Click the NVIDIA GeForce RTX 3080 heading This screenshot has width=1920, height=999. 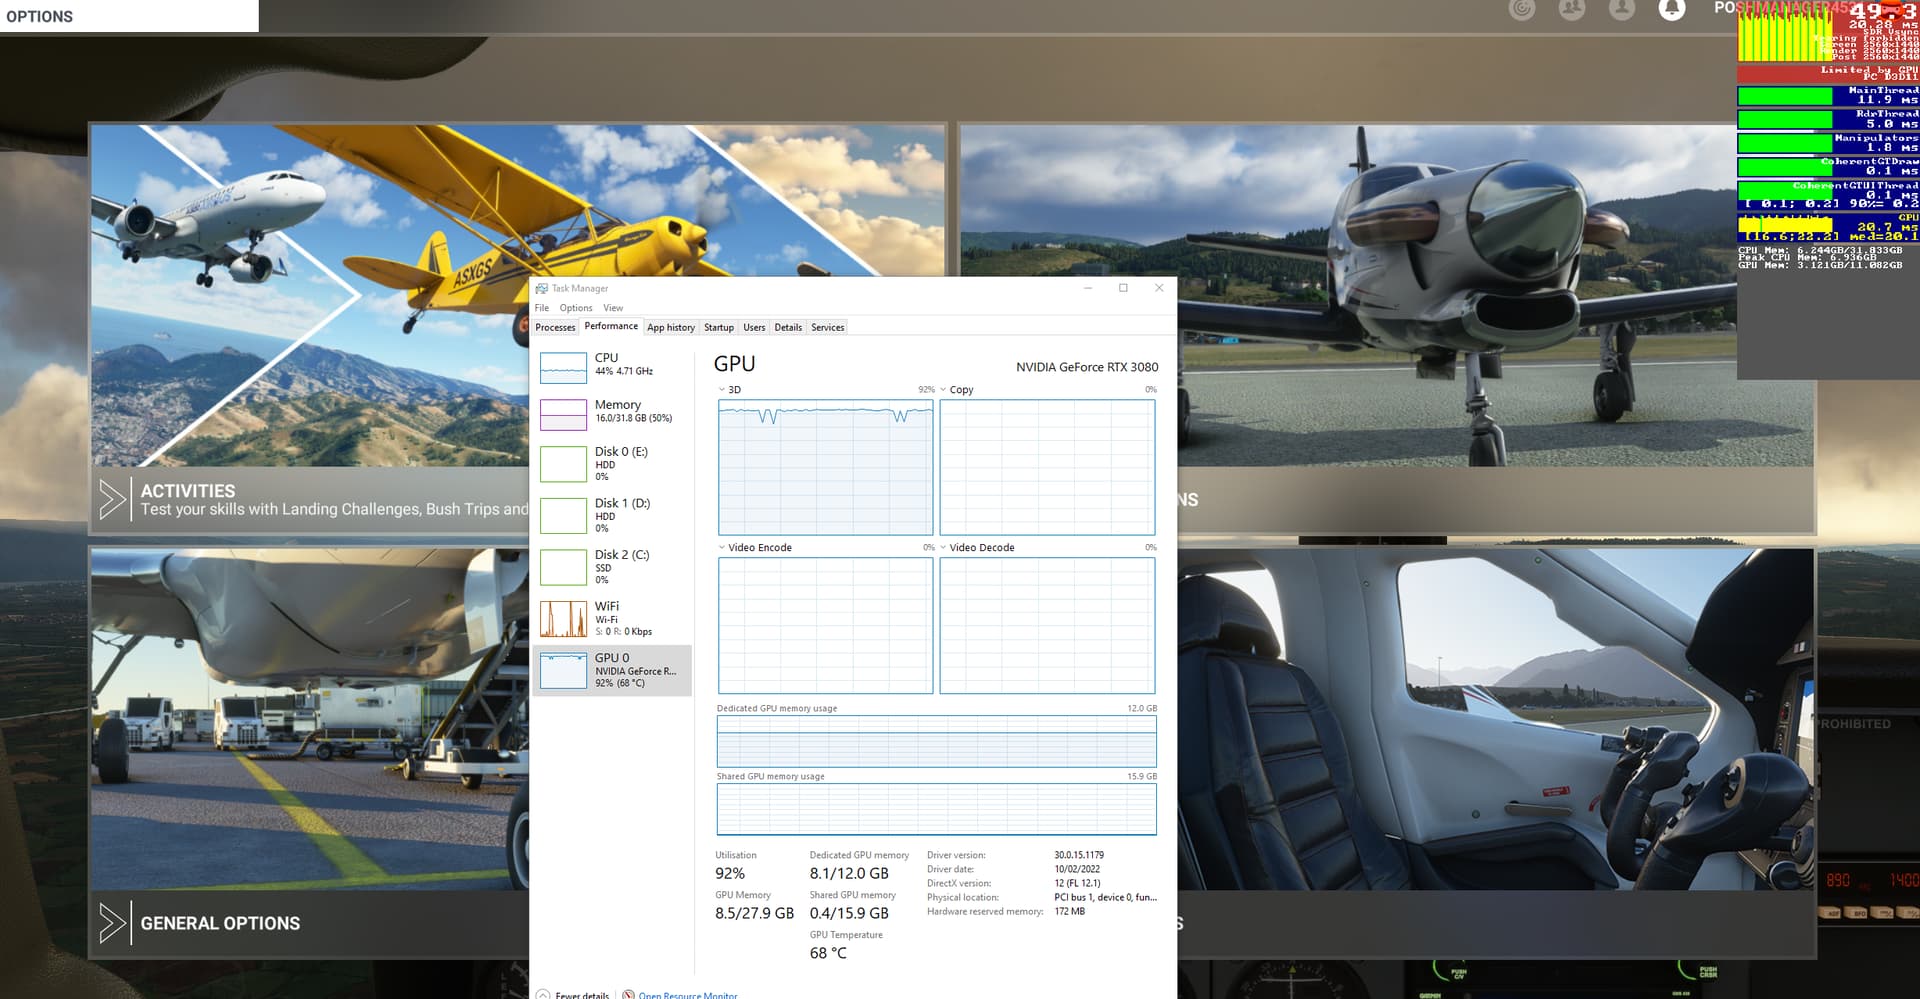[x=1087, y=367]
